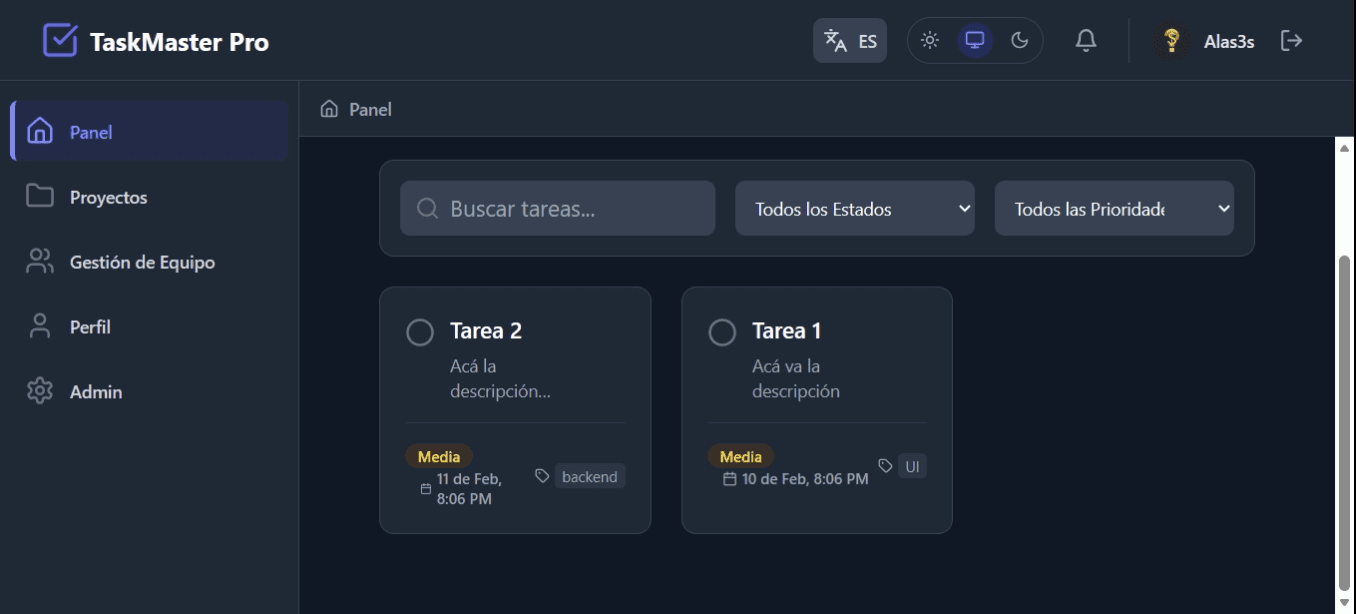Open the Todos los Estados dropdown
This screenshot has width=1356, height=614.
point(854,209)
